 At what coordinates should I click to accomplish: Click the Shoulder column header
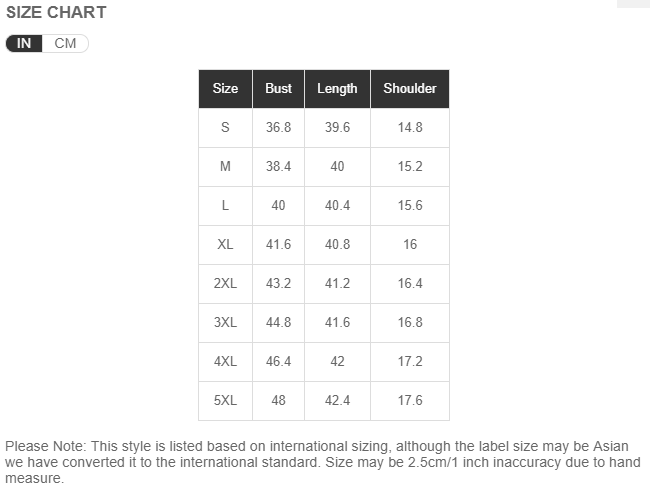pos(410,89)
